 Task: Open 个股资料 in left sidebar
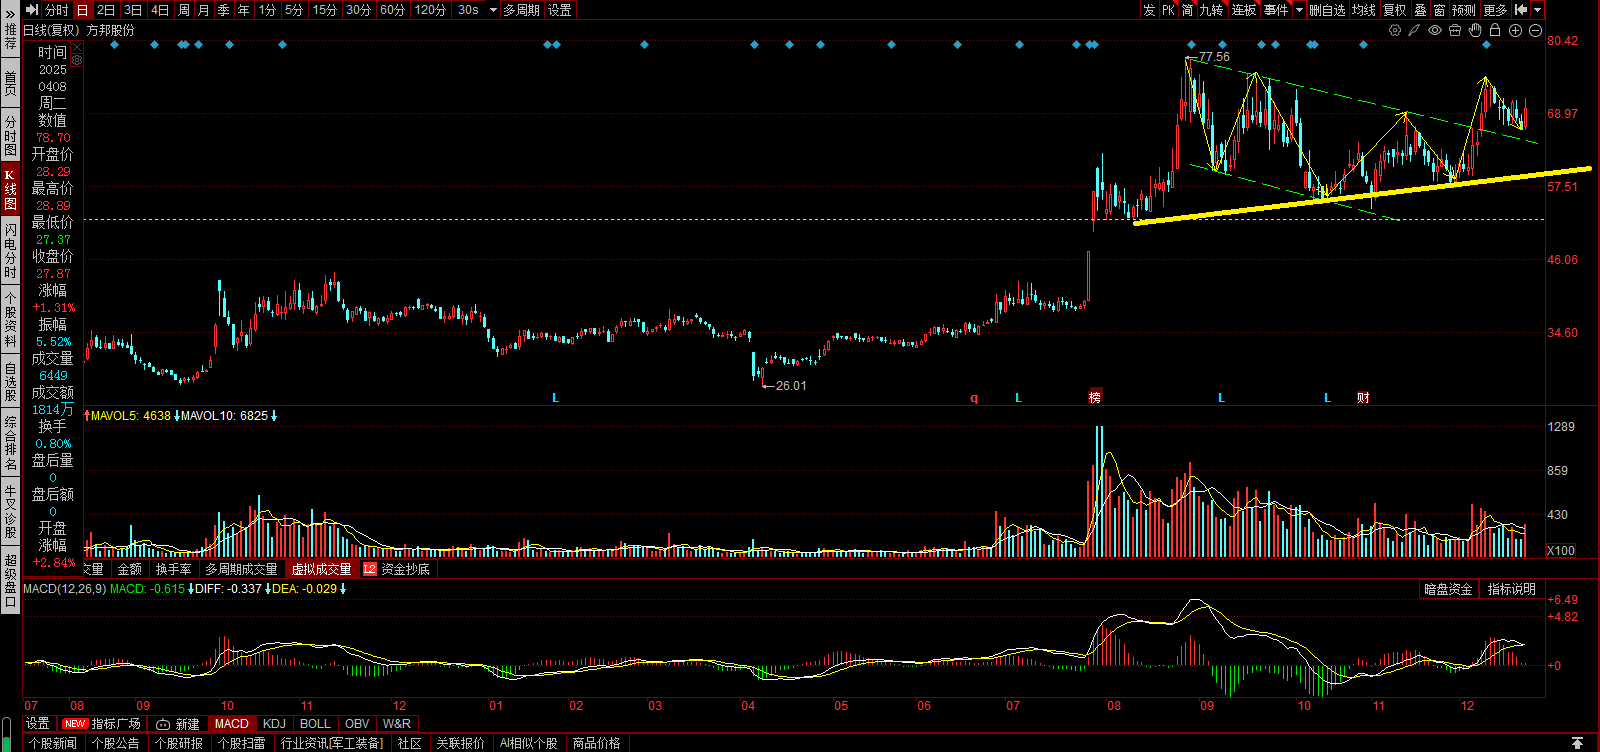(x=10, y=320)
